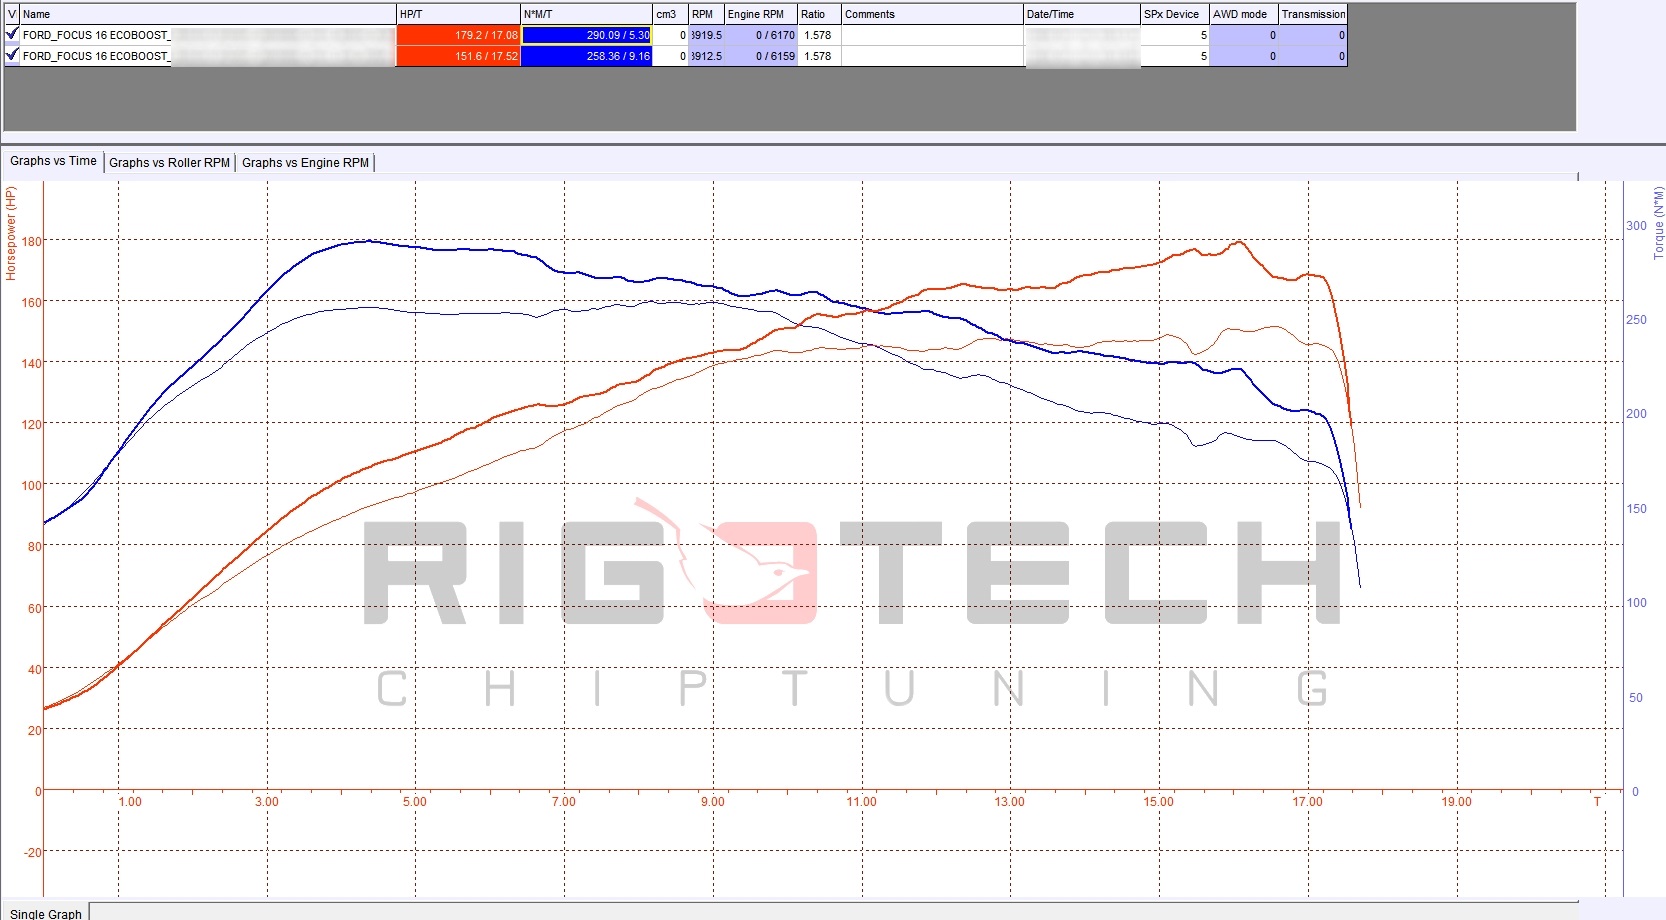Image resolution: width=1666 pixels, height=920 pixels.
Task: Switch to Graphs vs Time tab
Action: point(53,161)
